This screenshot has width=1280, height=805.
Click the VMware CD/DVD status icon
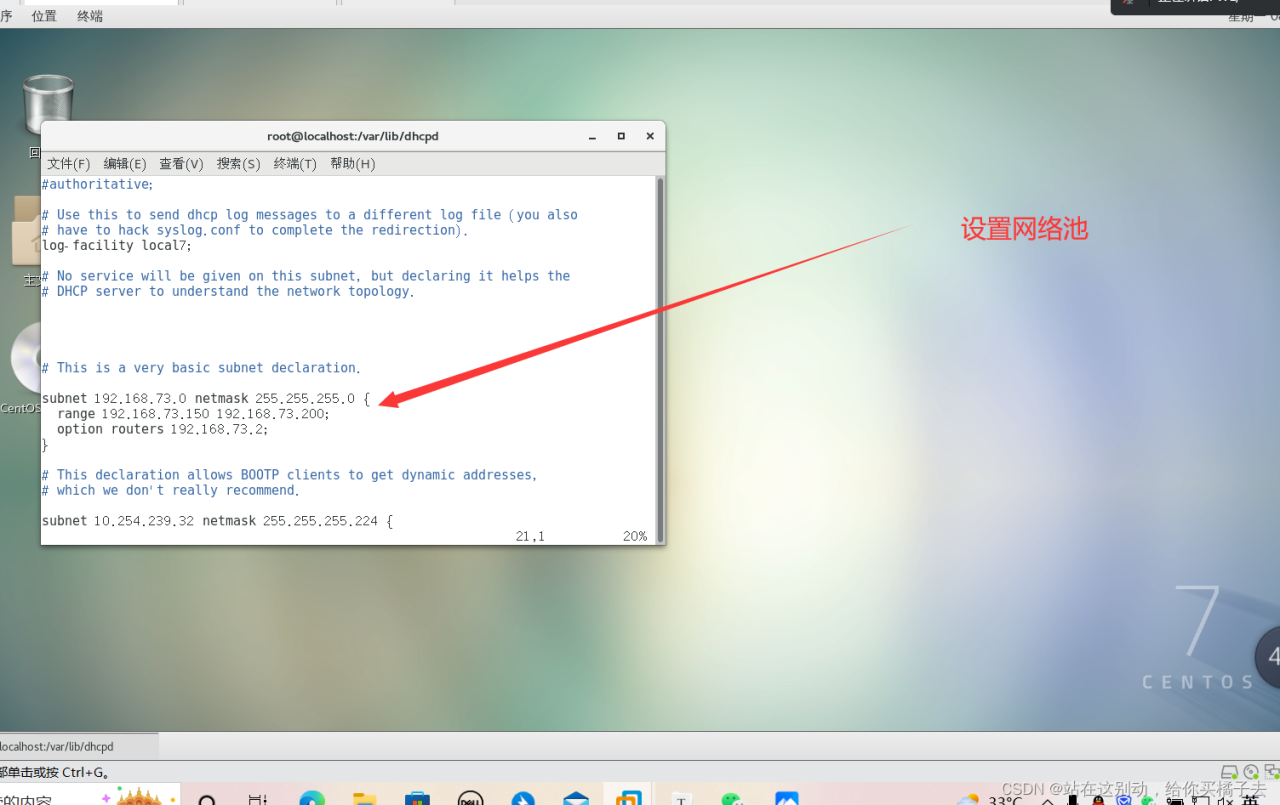pyautogui.click(x=1252, y=772)
